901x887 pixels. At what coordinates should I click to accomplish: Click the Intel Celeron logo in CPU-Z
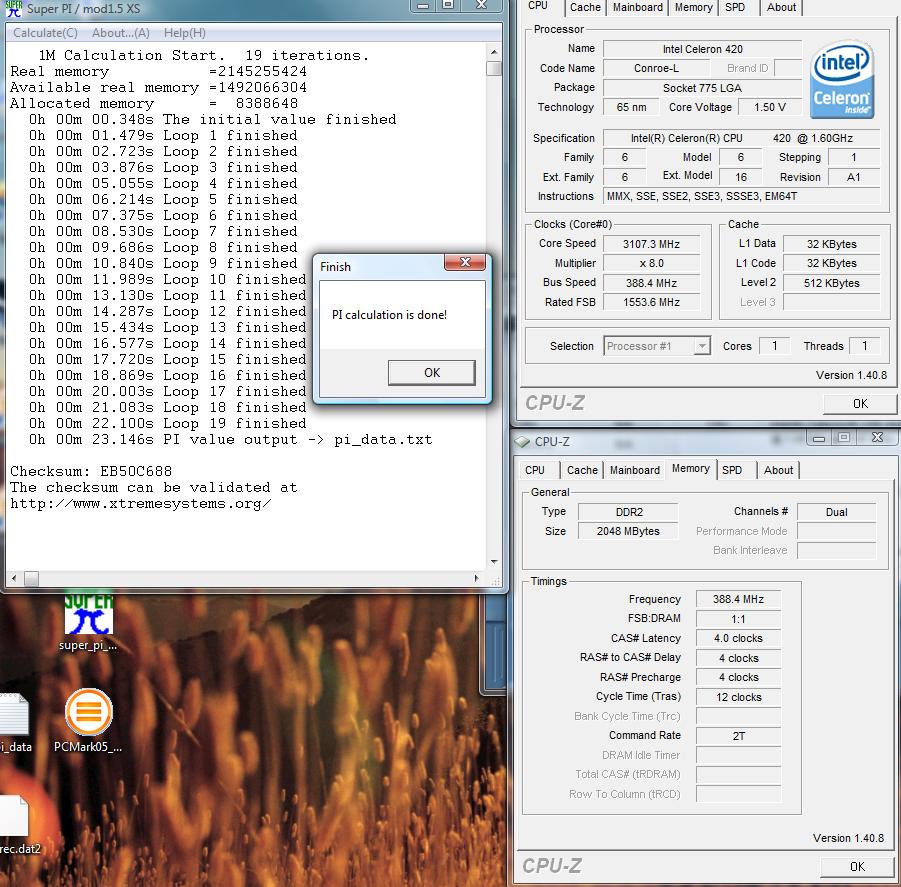842,80
